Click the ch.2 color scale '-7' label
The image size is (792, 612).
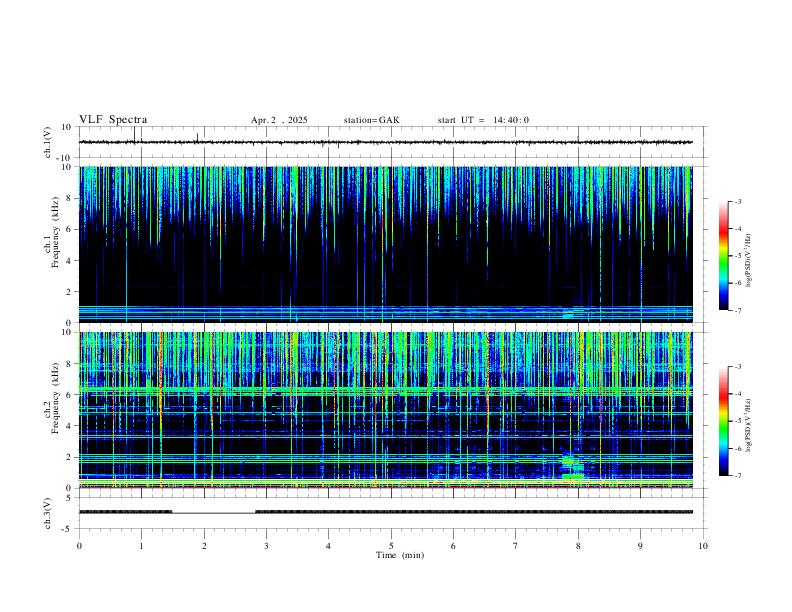(737, 476)
